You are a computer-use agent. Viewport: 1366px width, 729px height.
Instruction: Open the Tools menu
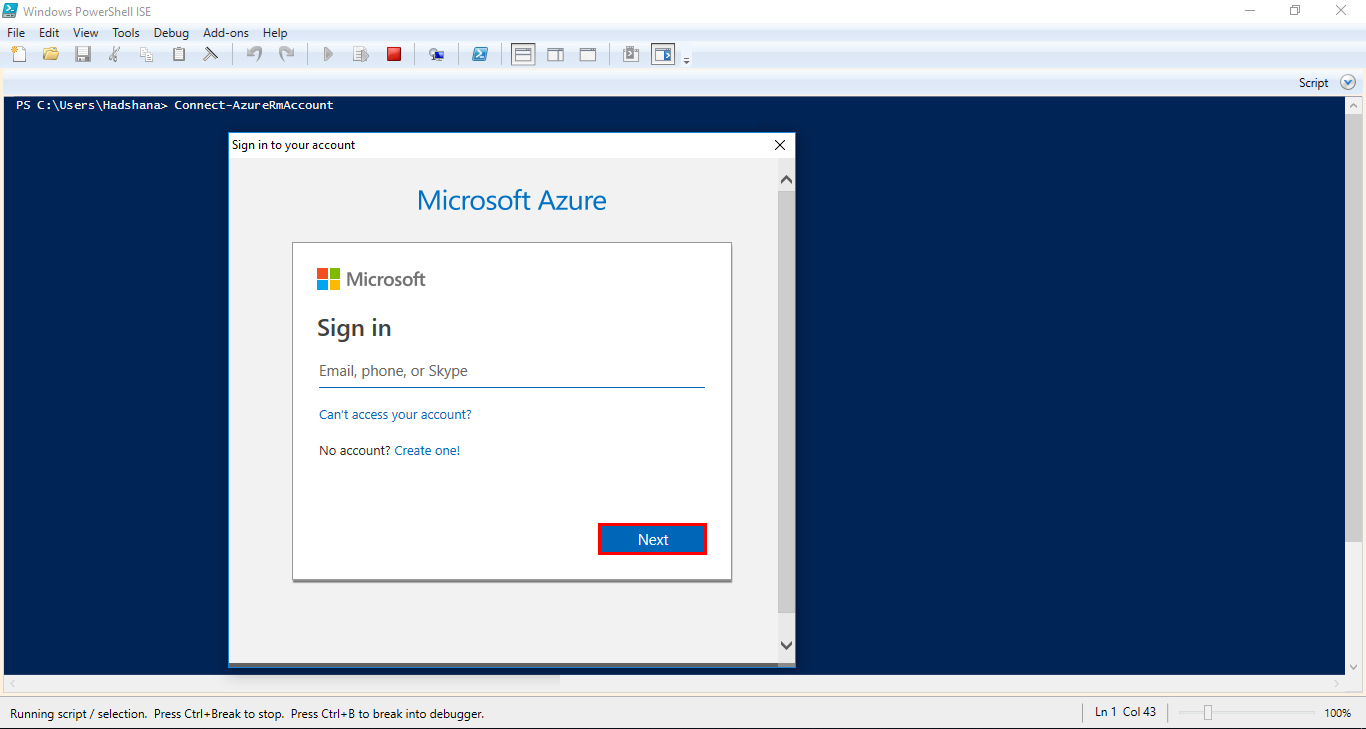(126, 33)
